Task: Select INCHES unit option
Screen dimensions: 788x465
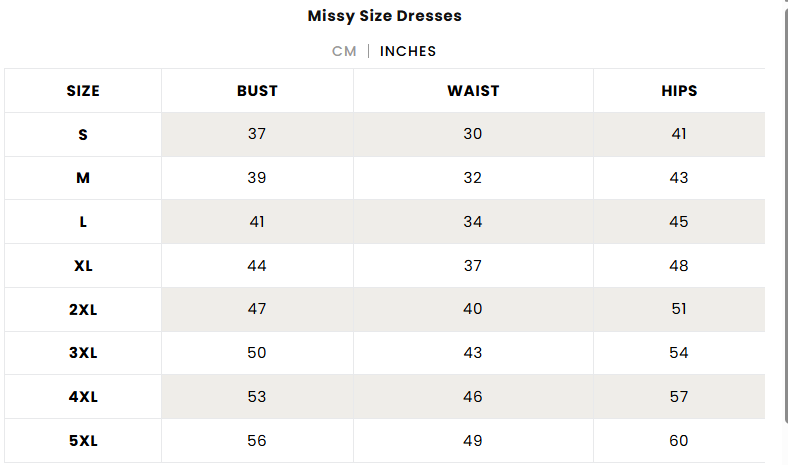Action: pos(408,51)
